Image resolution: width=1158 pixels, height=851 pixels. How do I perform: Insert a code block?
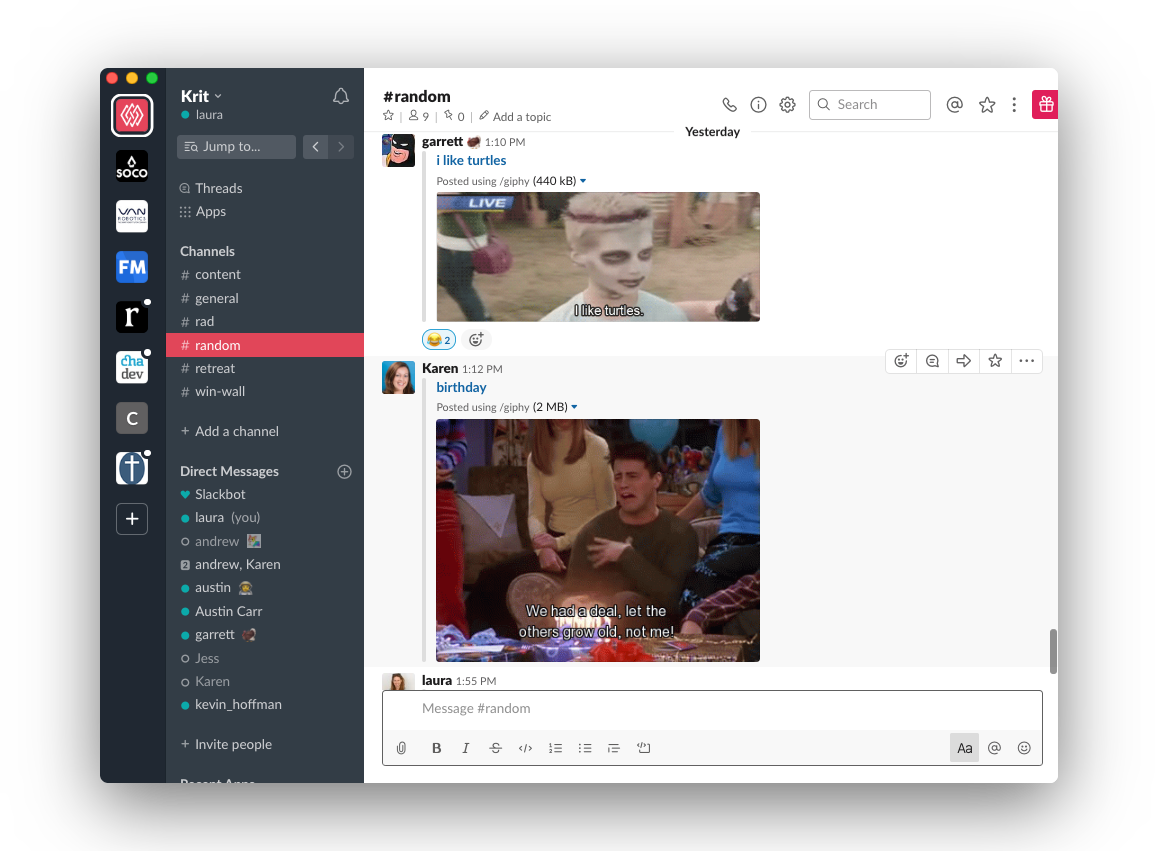(644, 748)
